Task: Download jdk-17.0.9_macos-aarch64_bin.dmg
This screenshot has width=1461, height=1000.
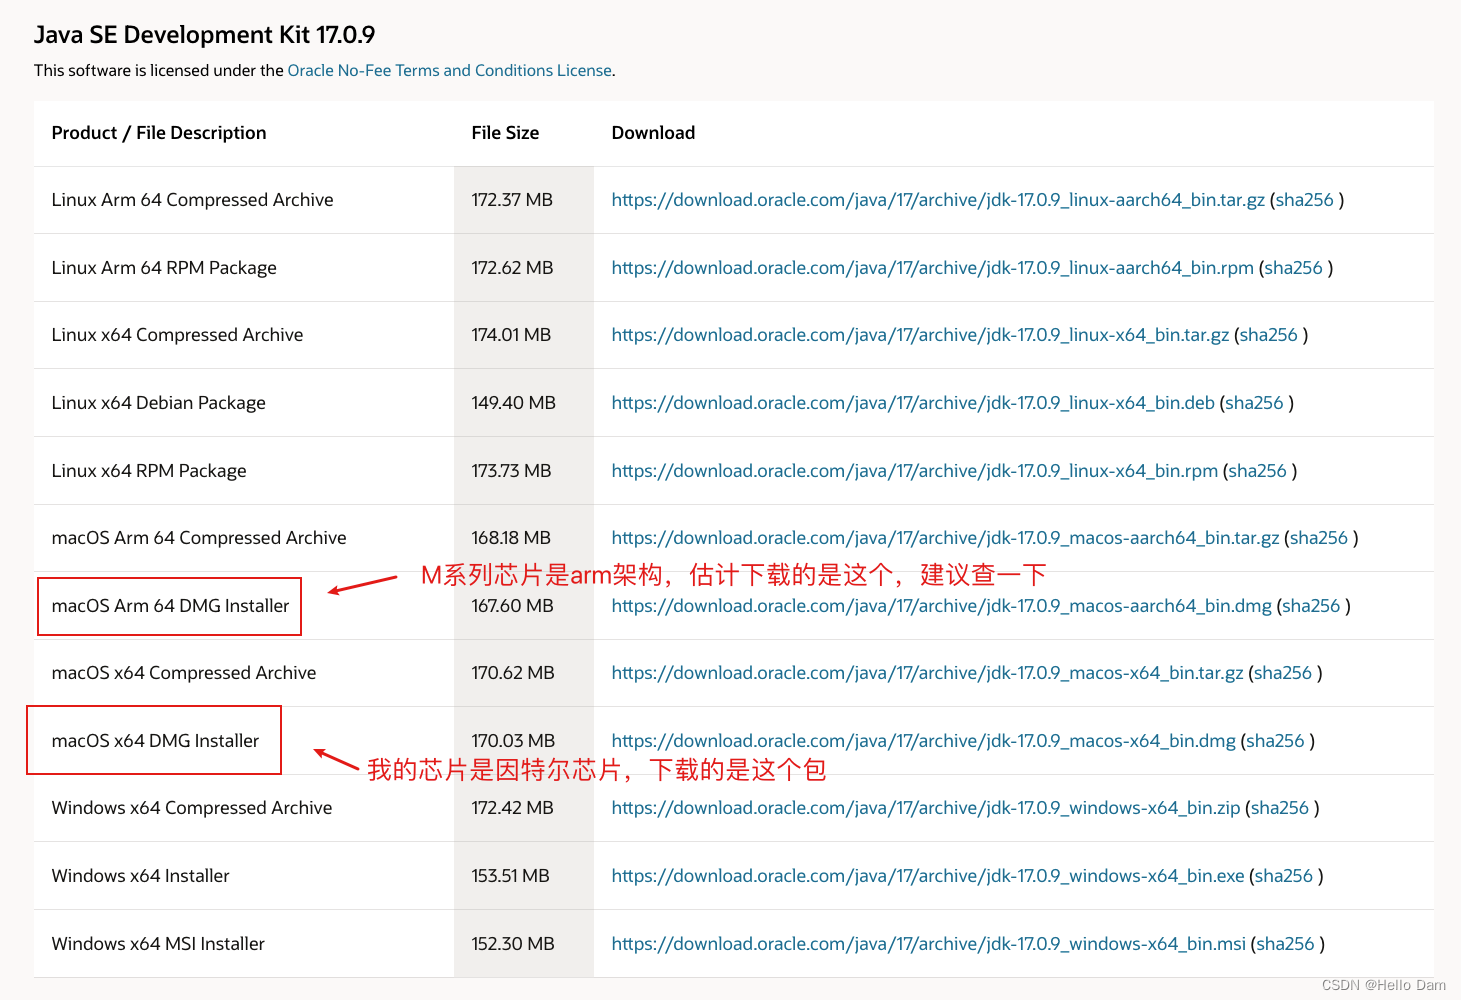Action: coord(941,606)
